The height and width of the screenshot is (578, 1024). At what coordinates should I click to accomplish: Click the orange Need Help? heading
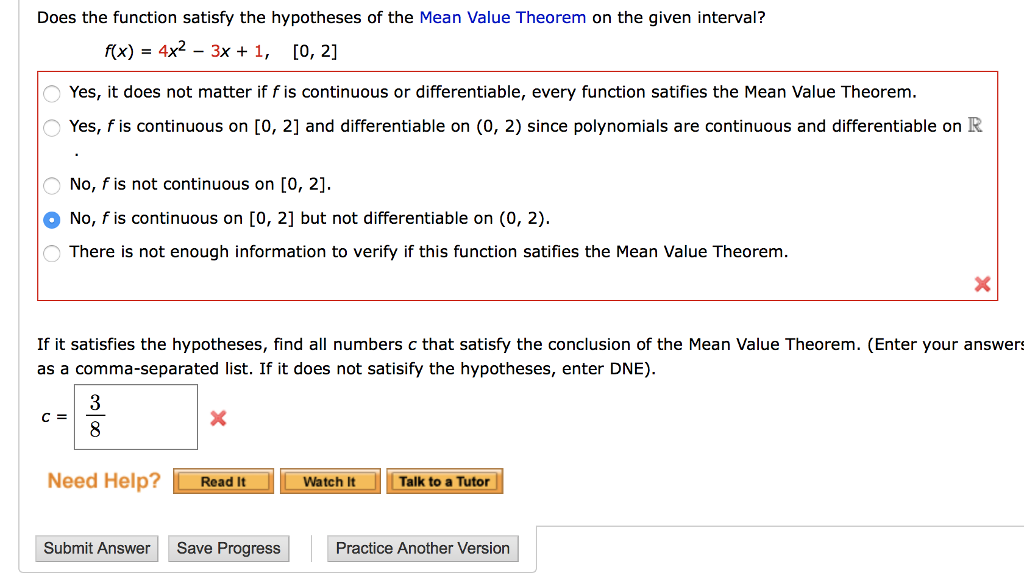pos(103,481)
